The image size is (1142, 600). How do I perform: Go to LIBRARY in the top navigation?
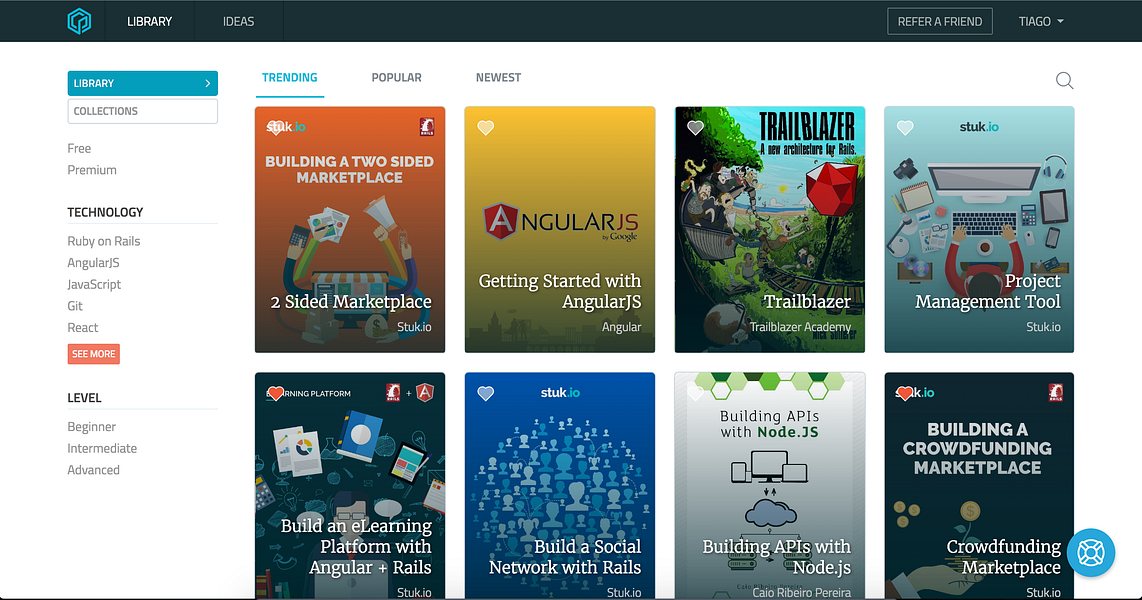[x=149, y=21]
